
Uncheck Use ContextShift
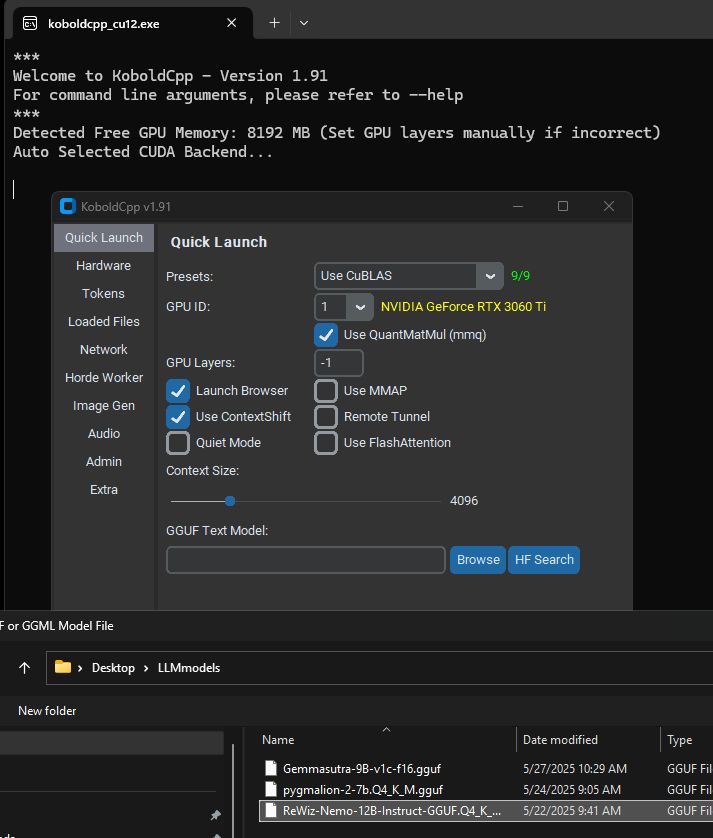pos(178,417)
